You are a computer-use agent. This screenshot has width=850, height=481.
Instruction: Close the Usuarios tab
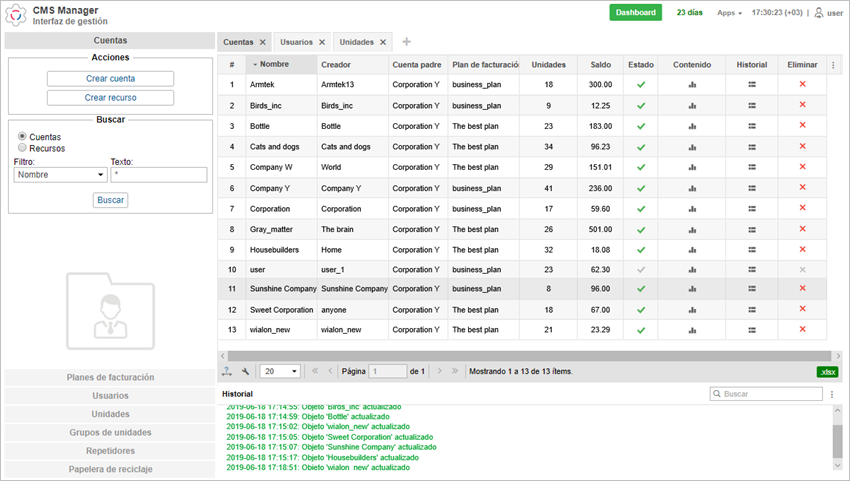pyautogui.click(x=322, y=42)
